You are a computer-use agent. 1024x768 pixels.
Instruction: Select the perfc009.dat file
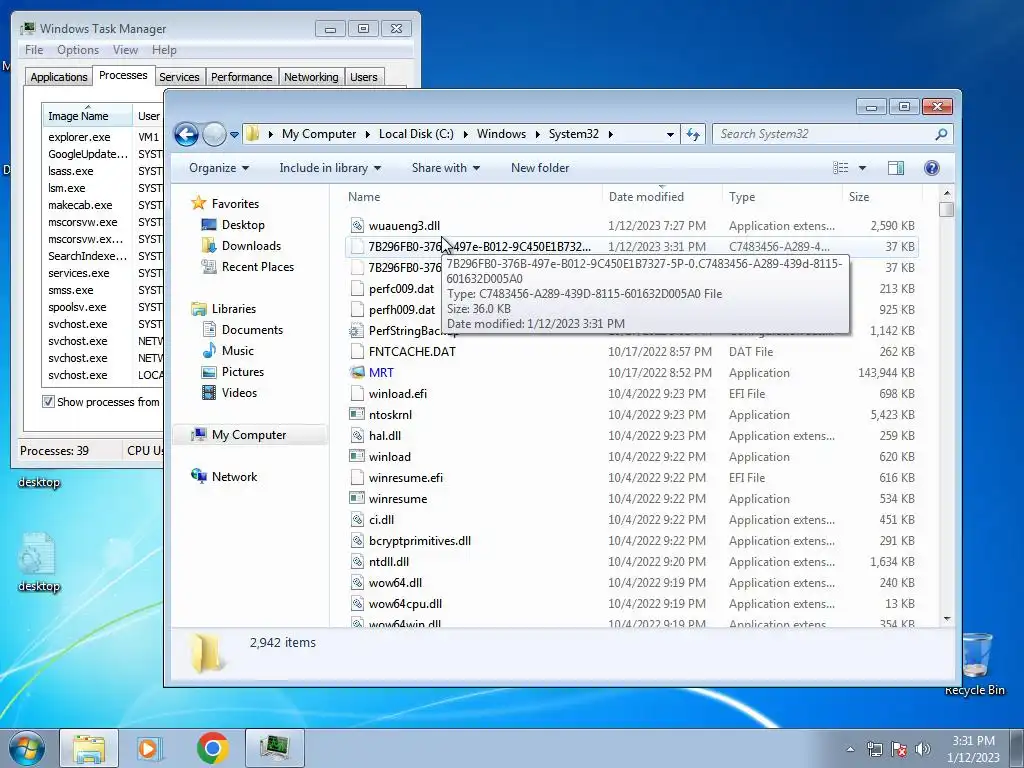coord(401,289)
